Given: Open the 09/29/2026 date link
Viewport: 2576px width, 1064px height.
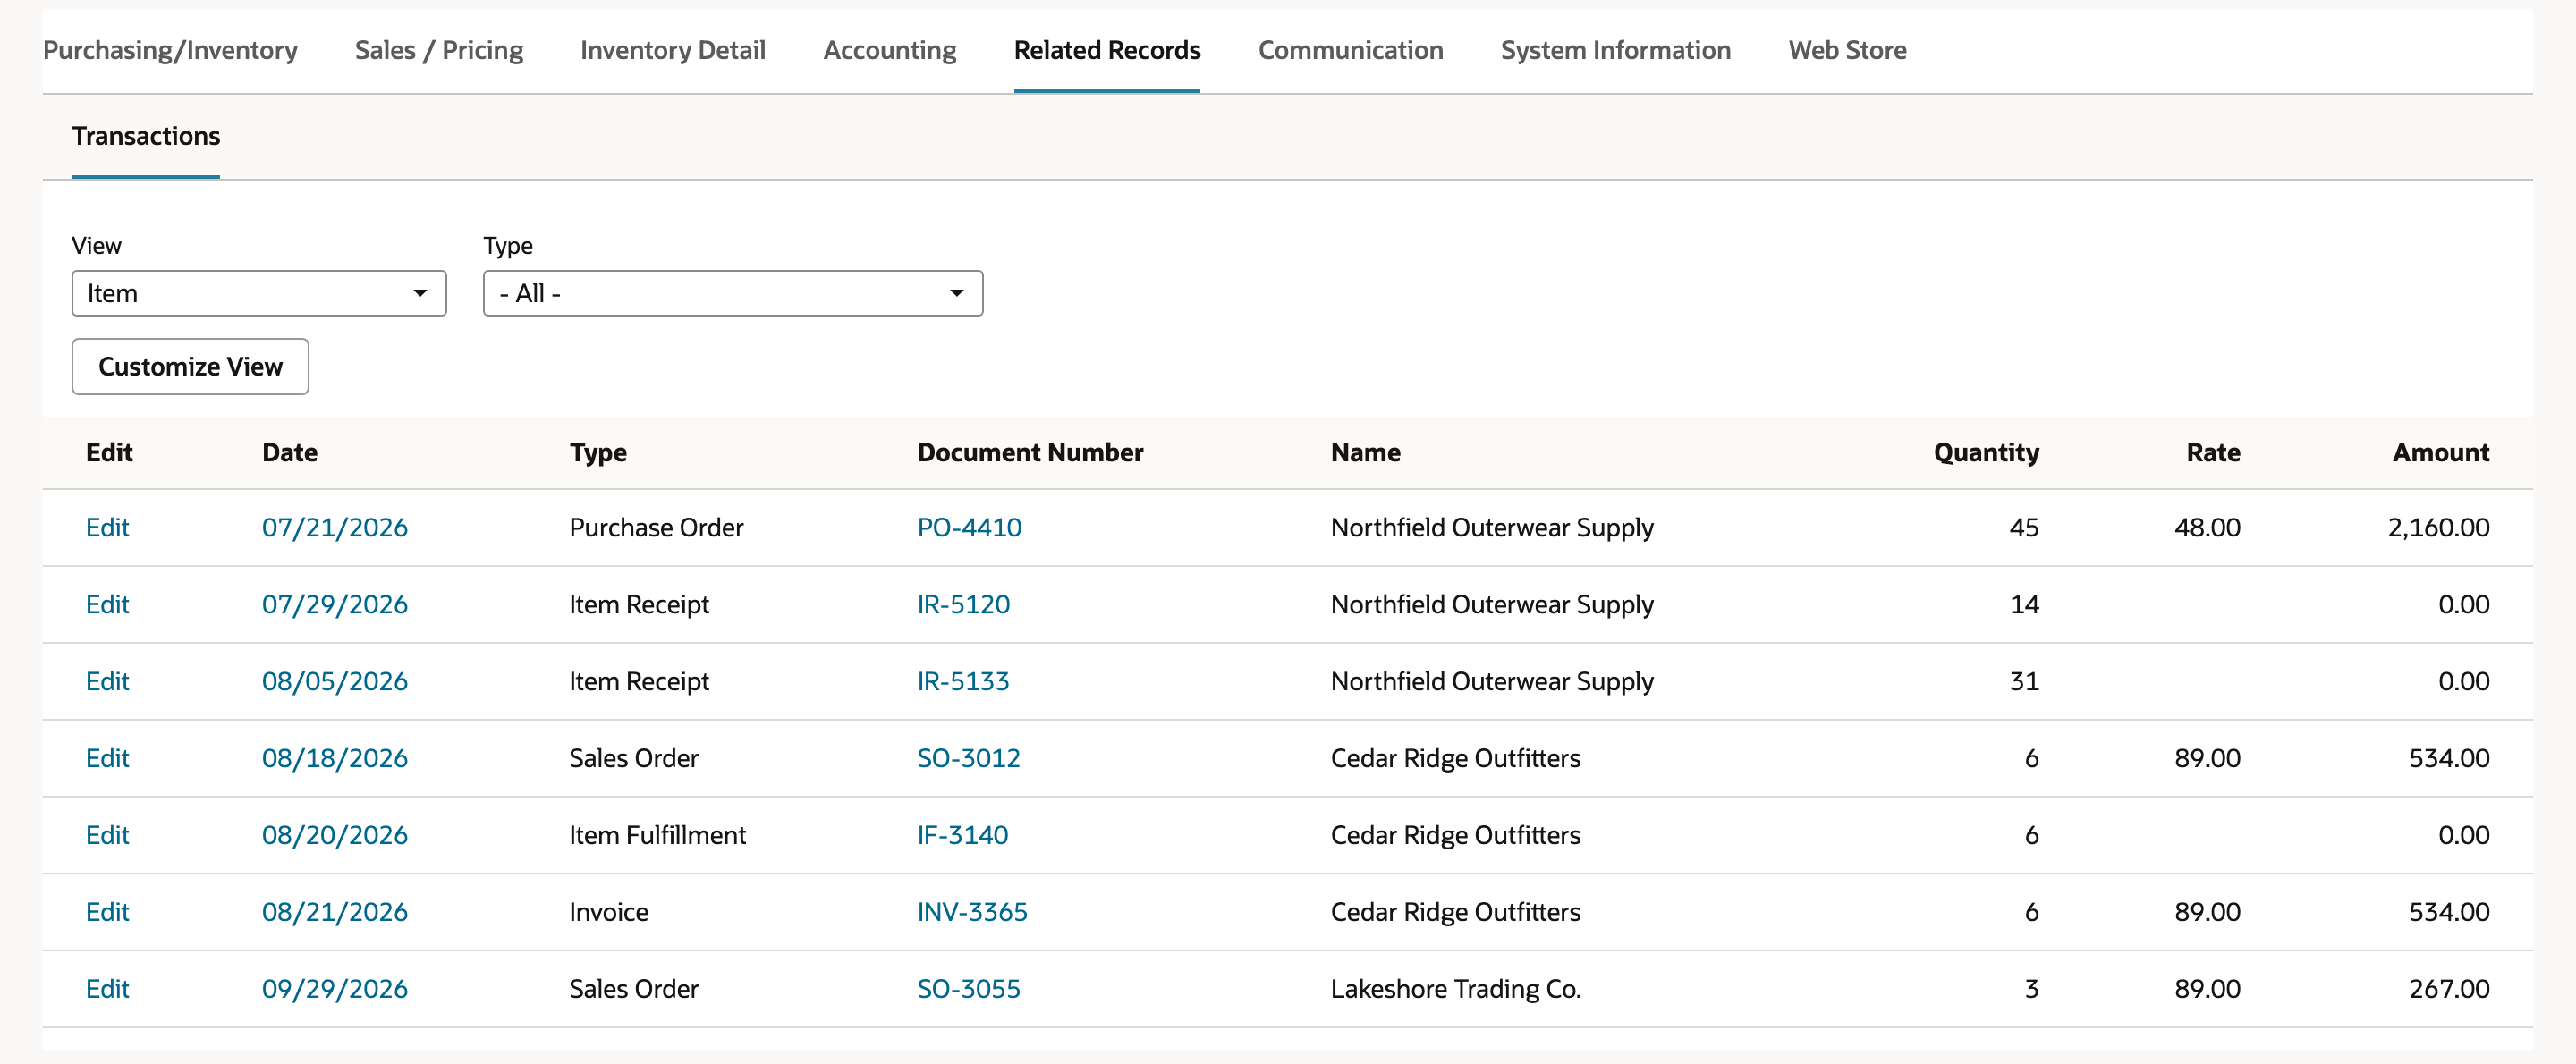Looking at the screenshot, I should tap(335, 989).
